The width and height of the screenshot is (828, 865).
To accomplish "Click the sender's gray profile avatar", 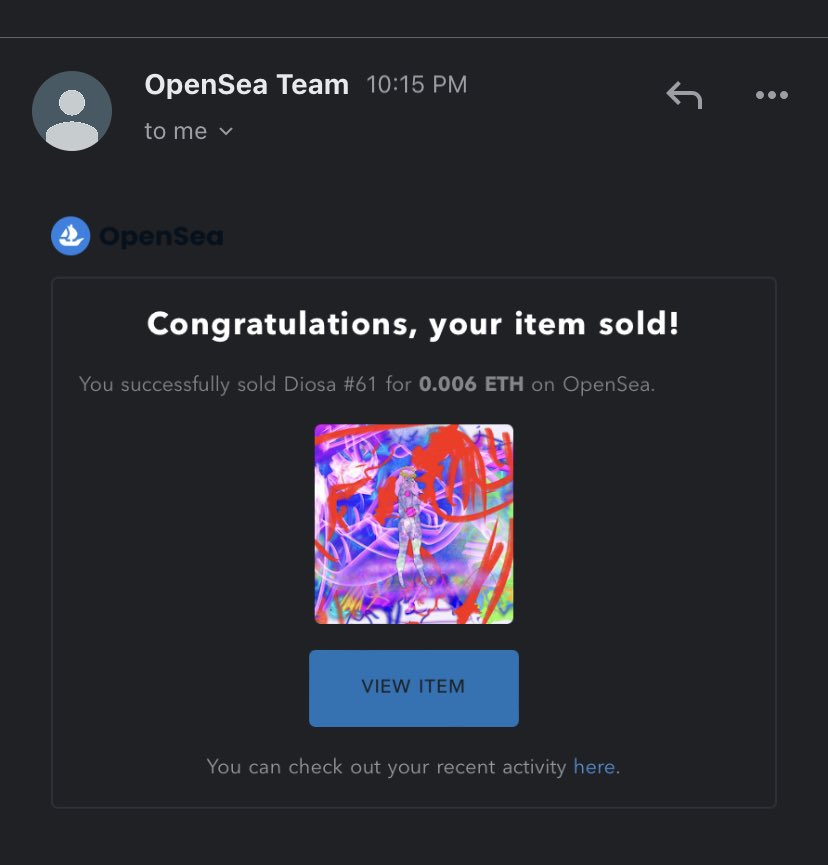I will pyautogui.click(x=72, y=111).
